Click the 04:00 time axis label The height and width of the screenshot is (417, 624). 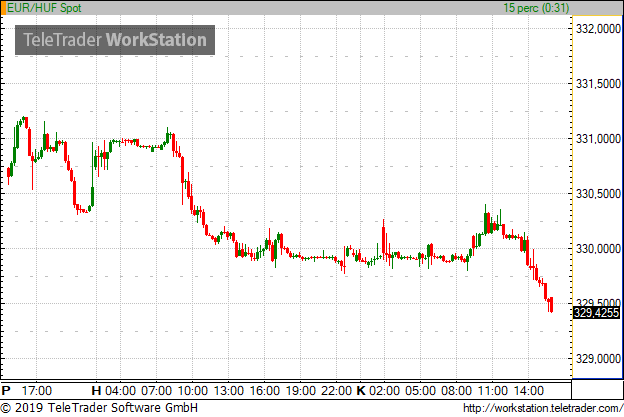point(120,391)
